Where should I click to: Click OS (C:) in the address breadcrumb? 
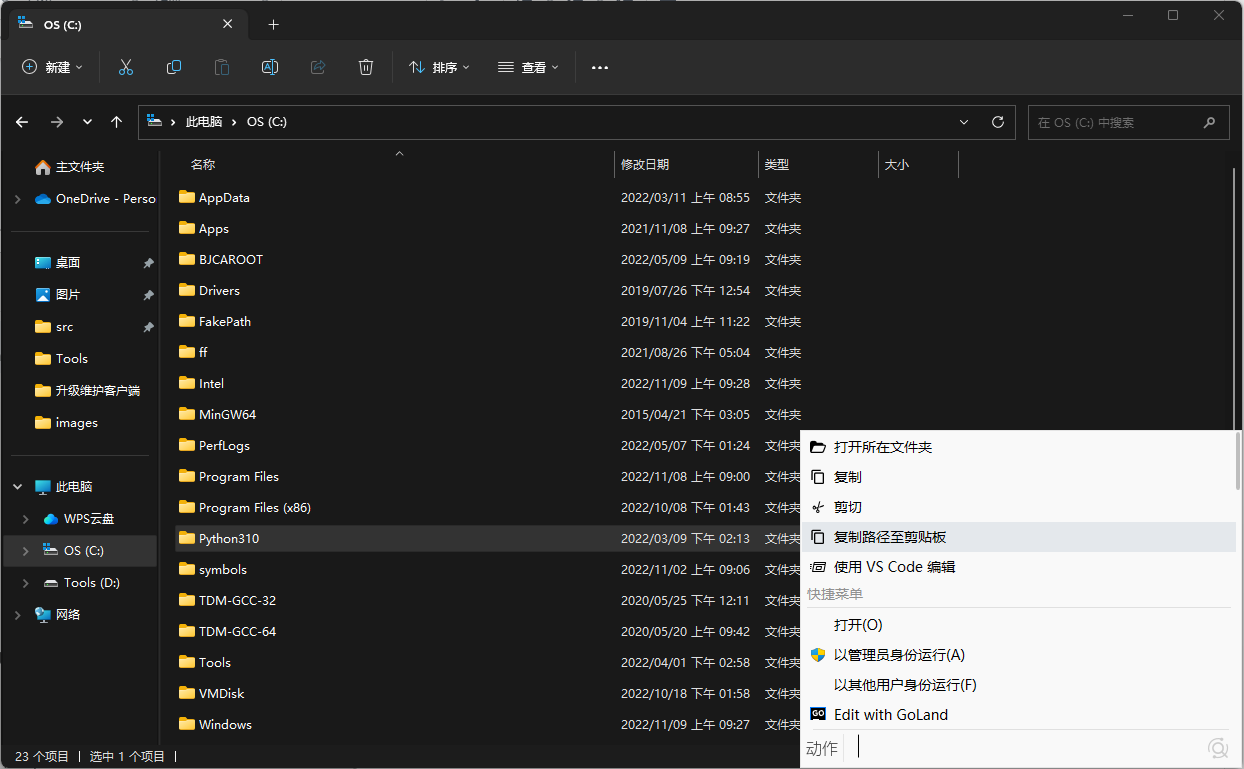pos(267,122)
